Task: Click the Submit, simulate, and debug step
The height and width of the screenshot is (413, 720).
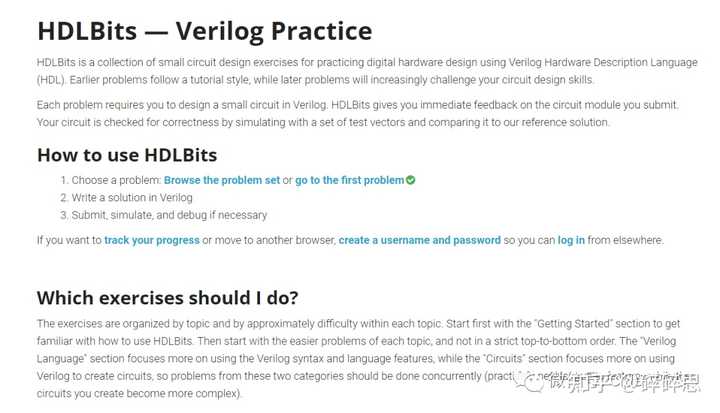Action: pos(169,215)
